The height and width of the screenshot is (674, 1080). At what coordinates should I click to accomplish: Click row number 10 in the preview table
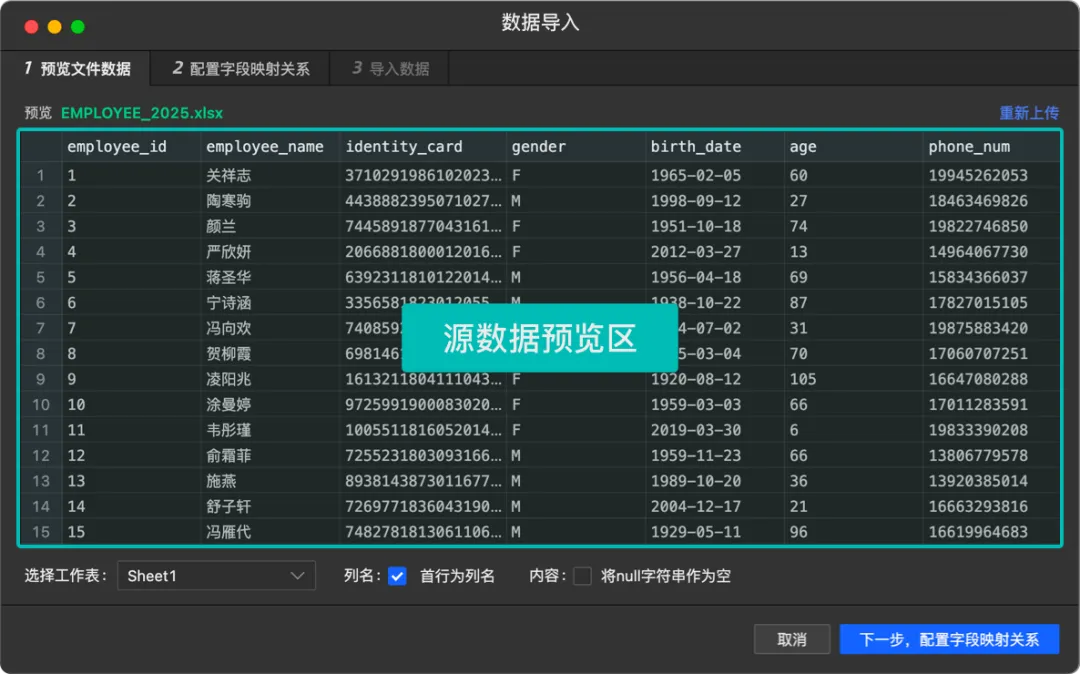pyautogui.click(x=41, y=405)
